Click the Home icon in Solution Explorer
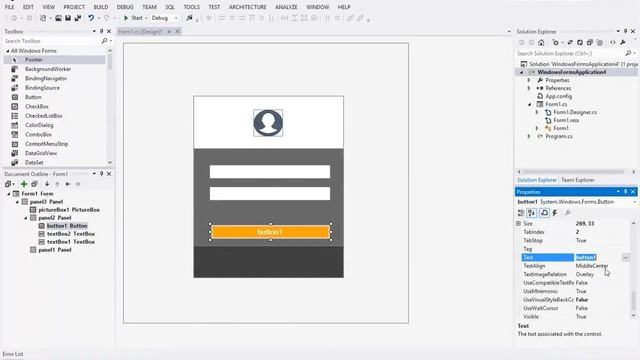Viewport: 640px width, 360px height. tap(541, 42)
